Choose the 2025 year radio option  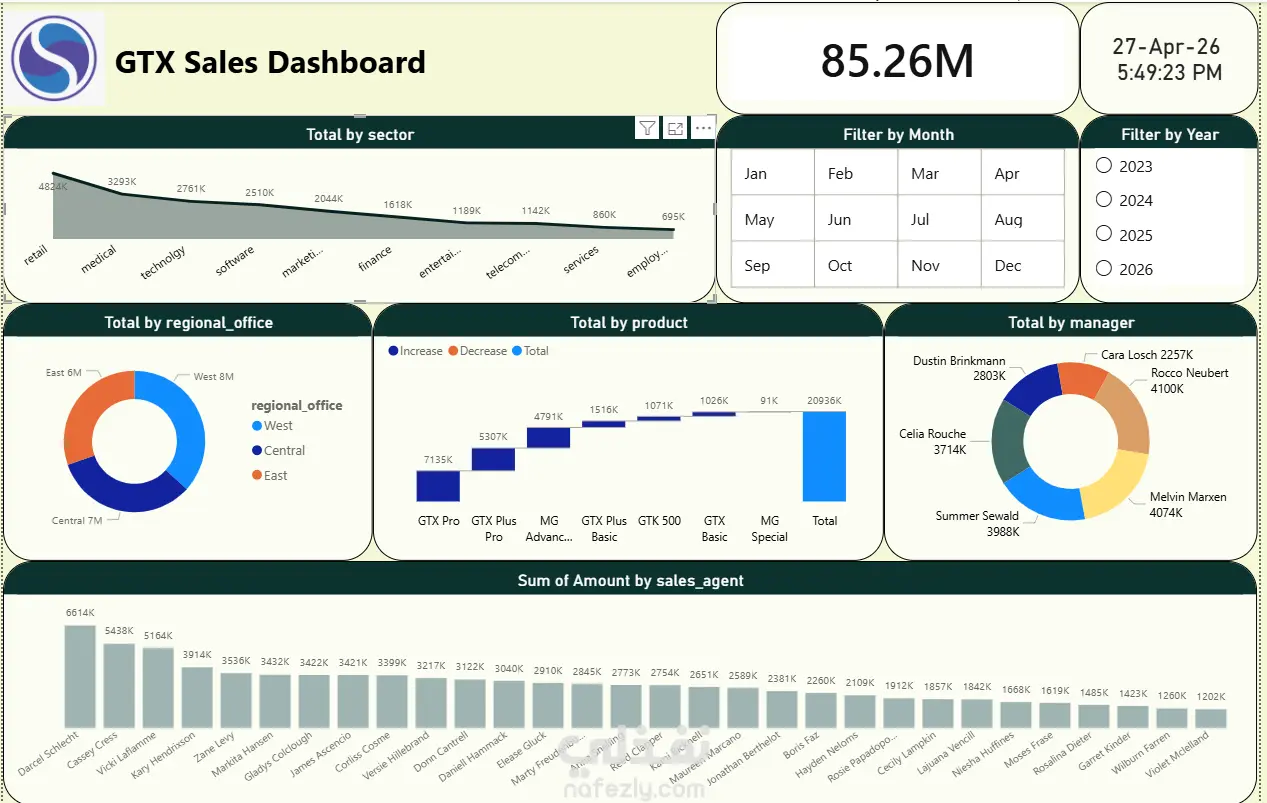pos(1104,233)
